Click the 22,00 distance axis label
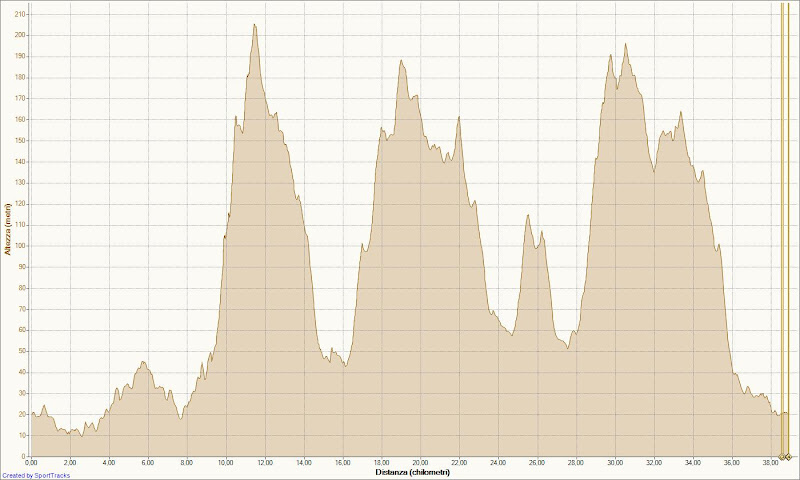This screenshot has width=800, height=480. coord(459,463)
